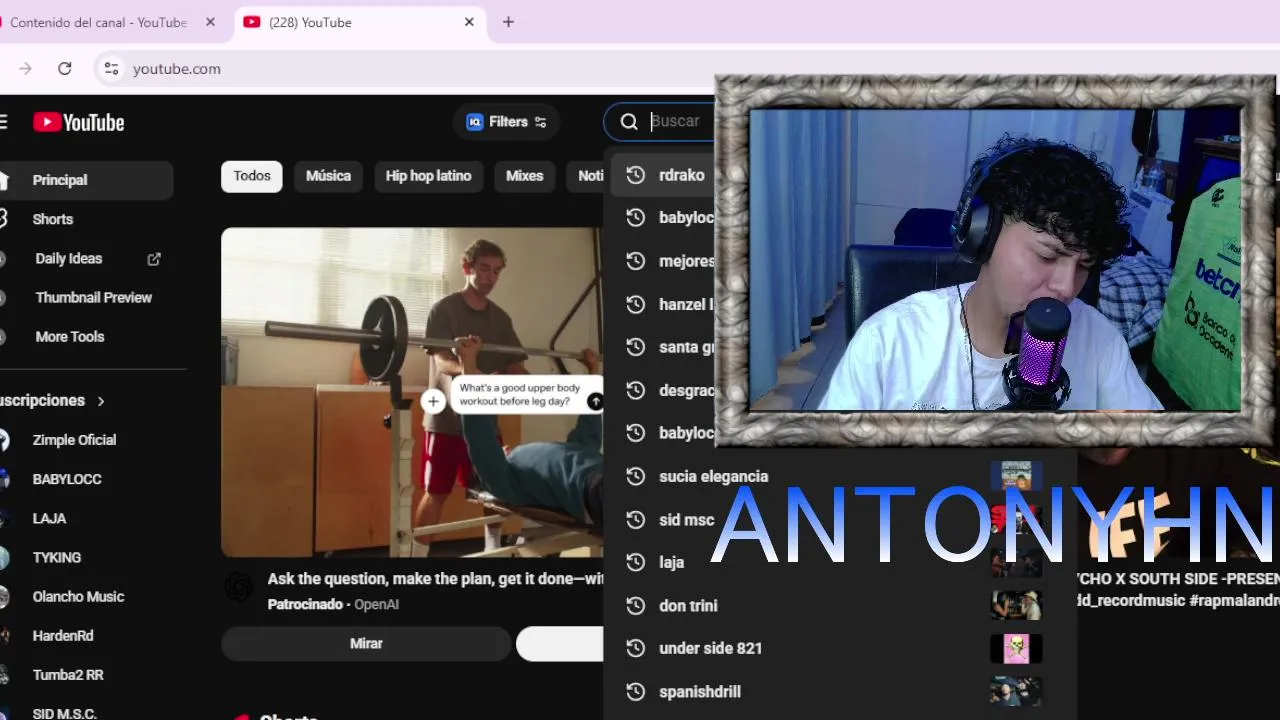The width and height of the screenshot is (1280, 720).
Task: Select 'santa' search history suggestion
Action: click(x=660, y=347)
